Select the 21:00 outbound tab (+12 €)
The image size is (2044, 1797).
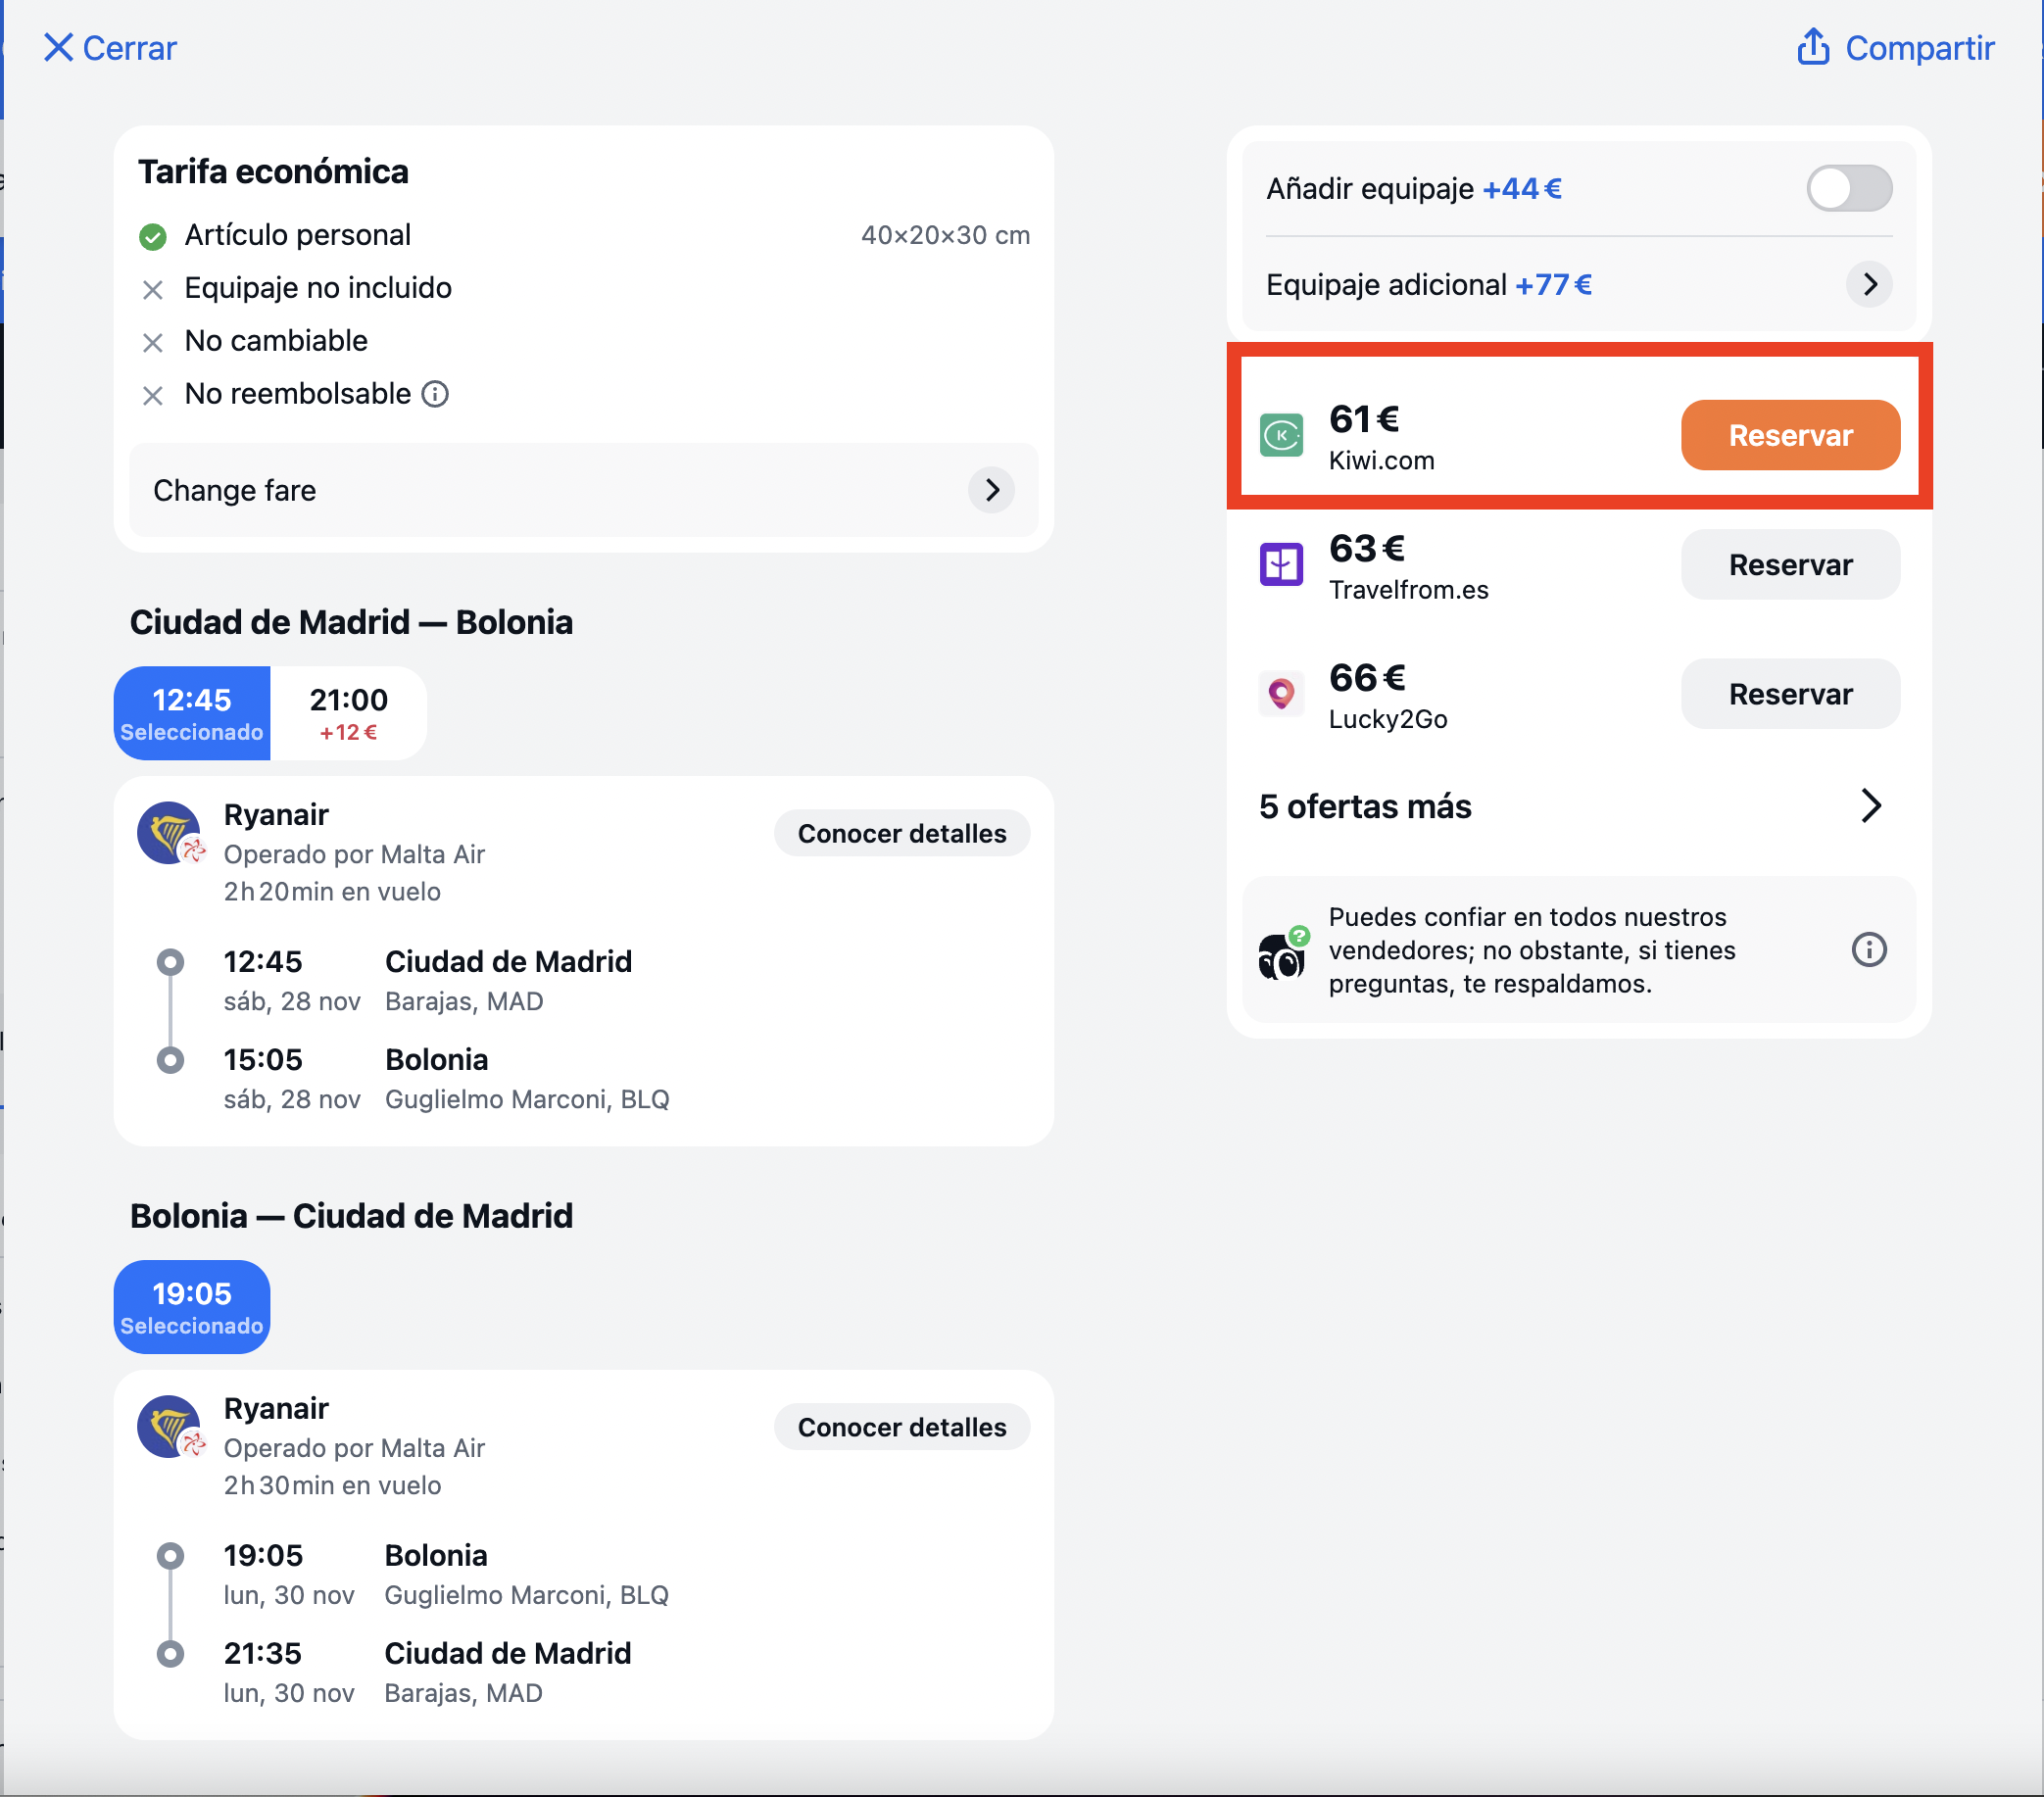click(x=348, y=713)
